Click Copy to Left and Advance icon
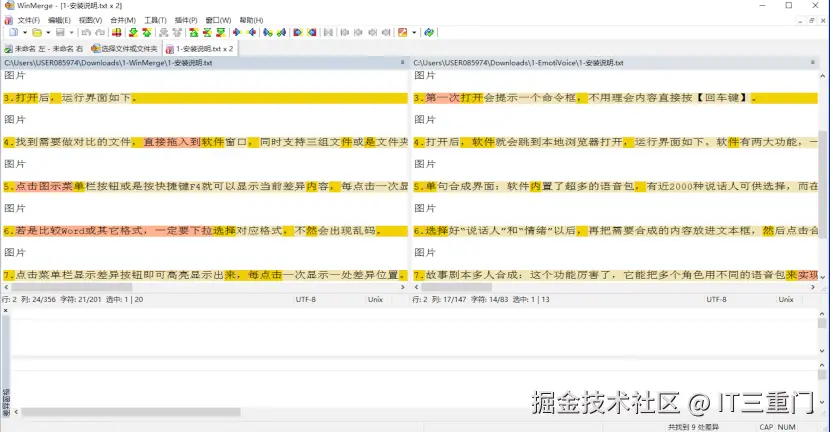830x432 pixels. [x=281, y=32]
